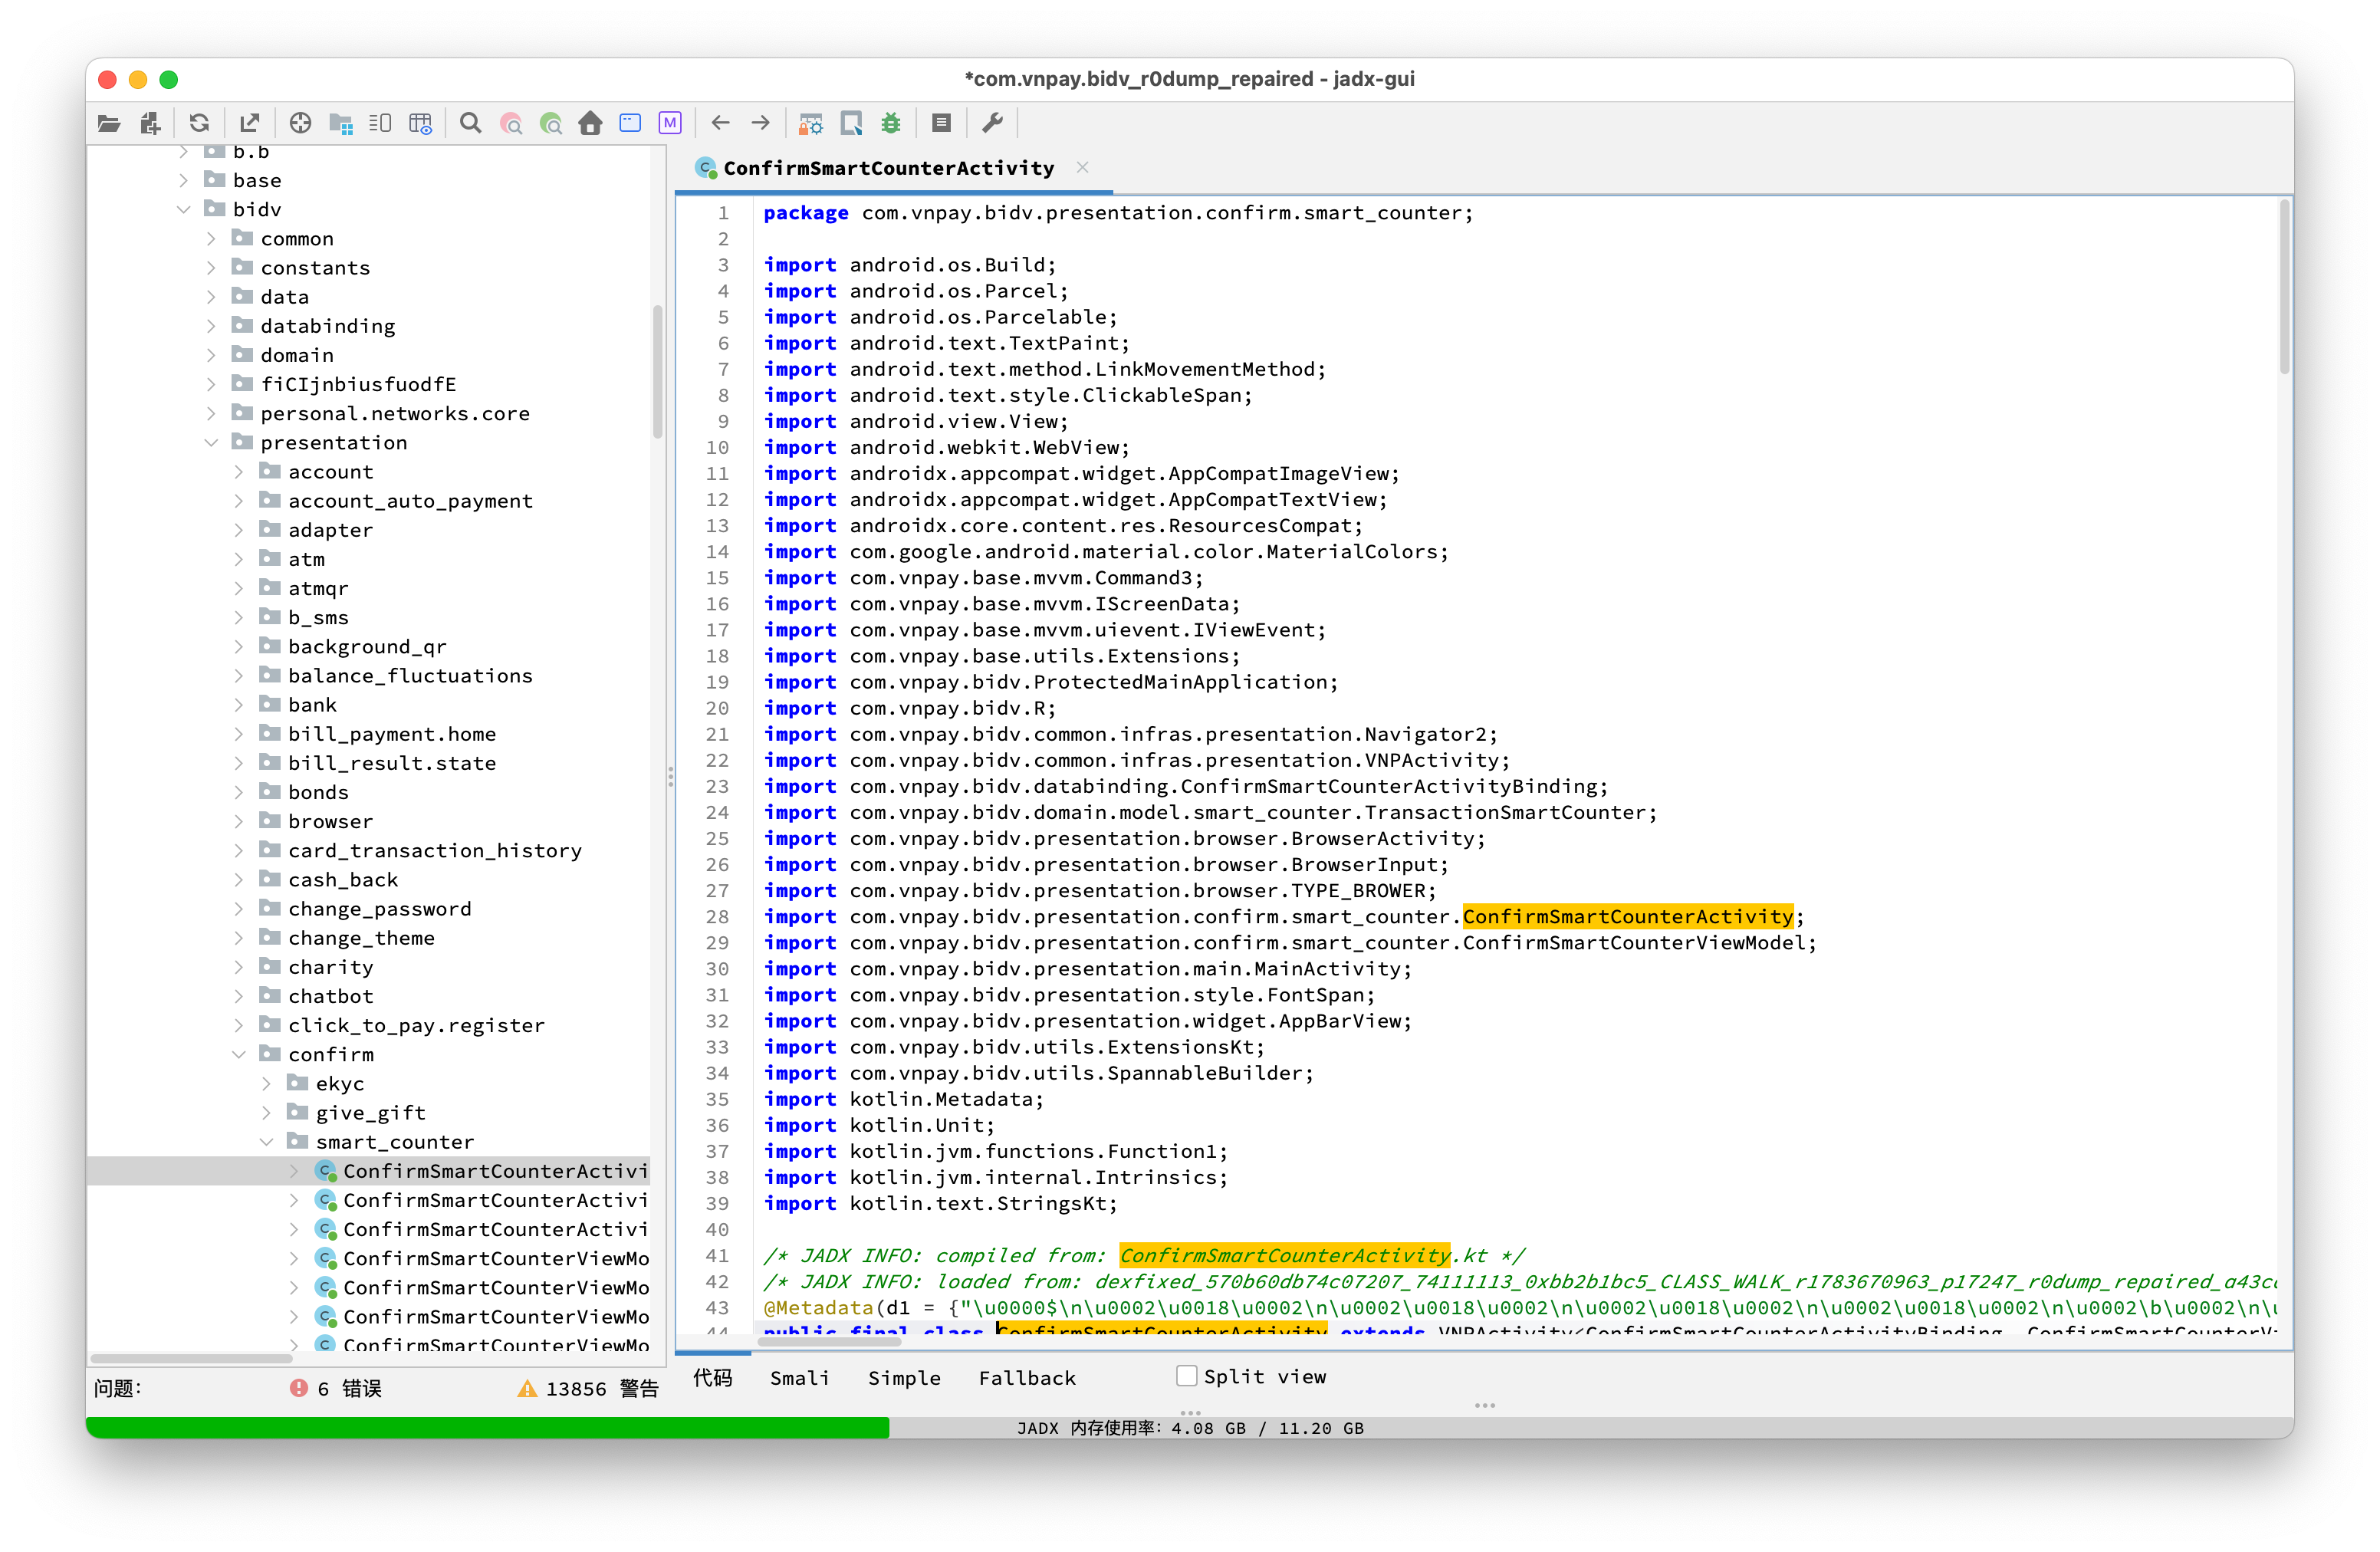Click the JADX memory usage bar
The image size is (2380, 1552).
point(1189,1427)
